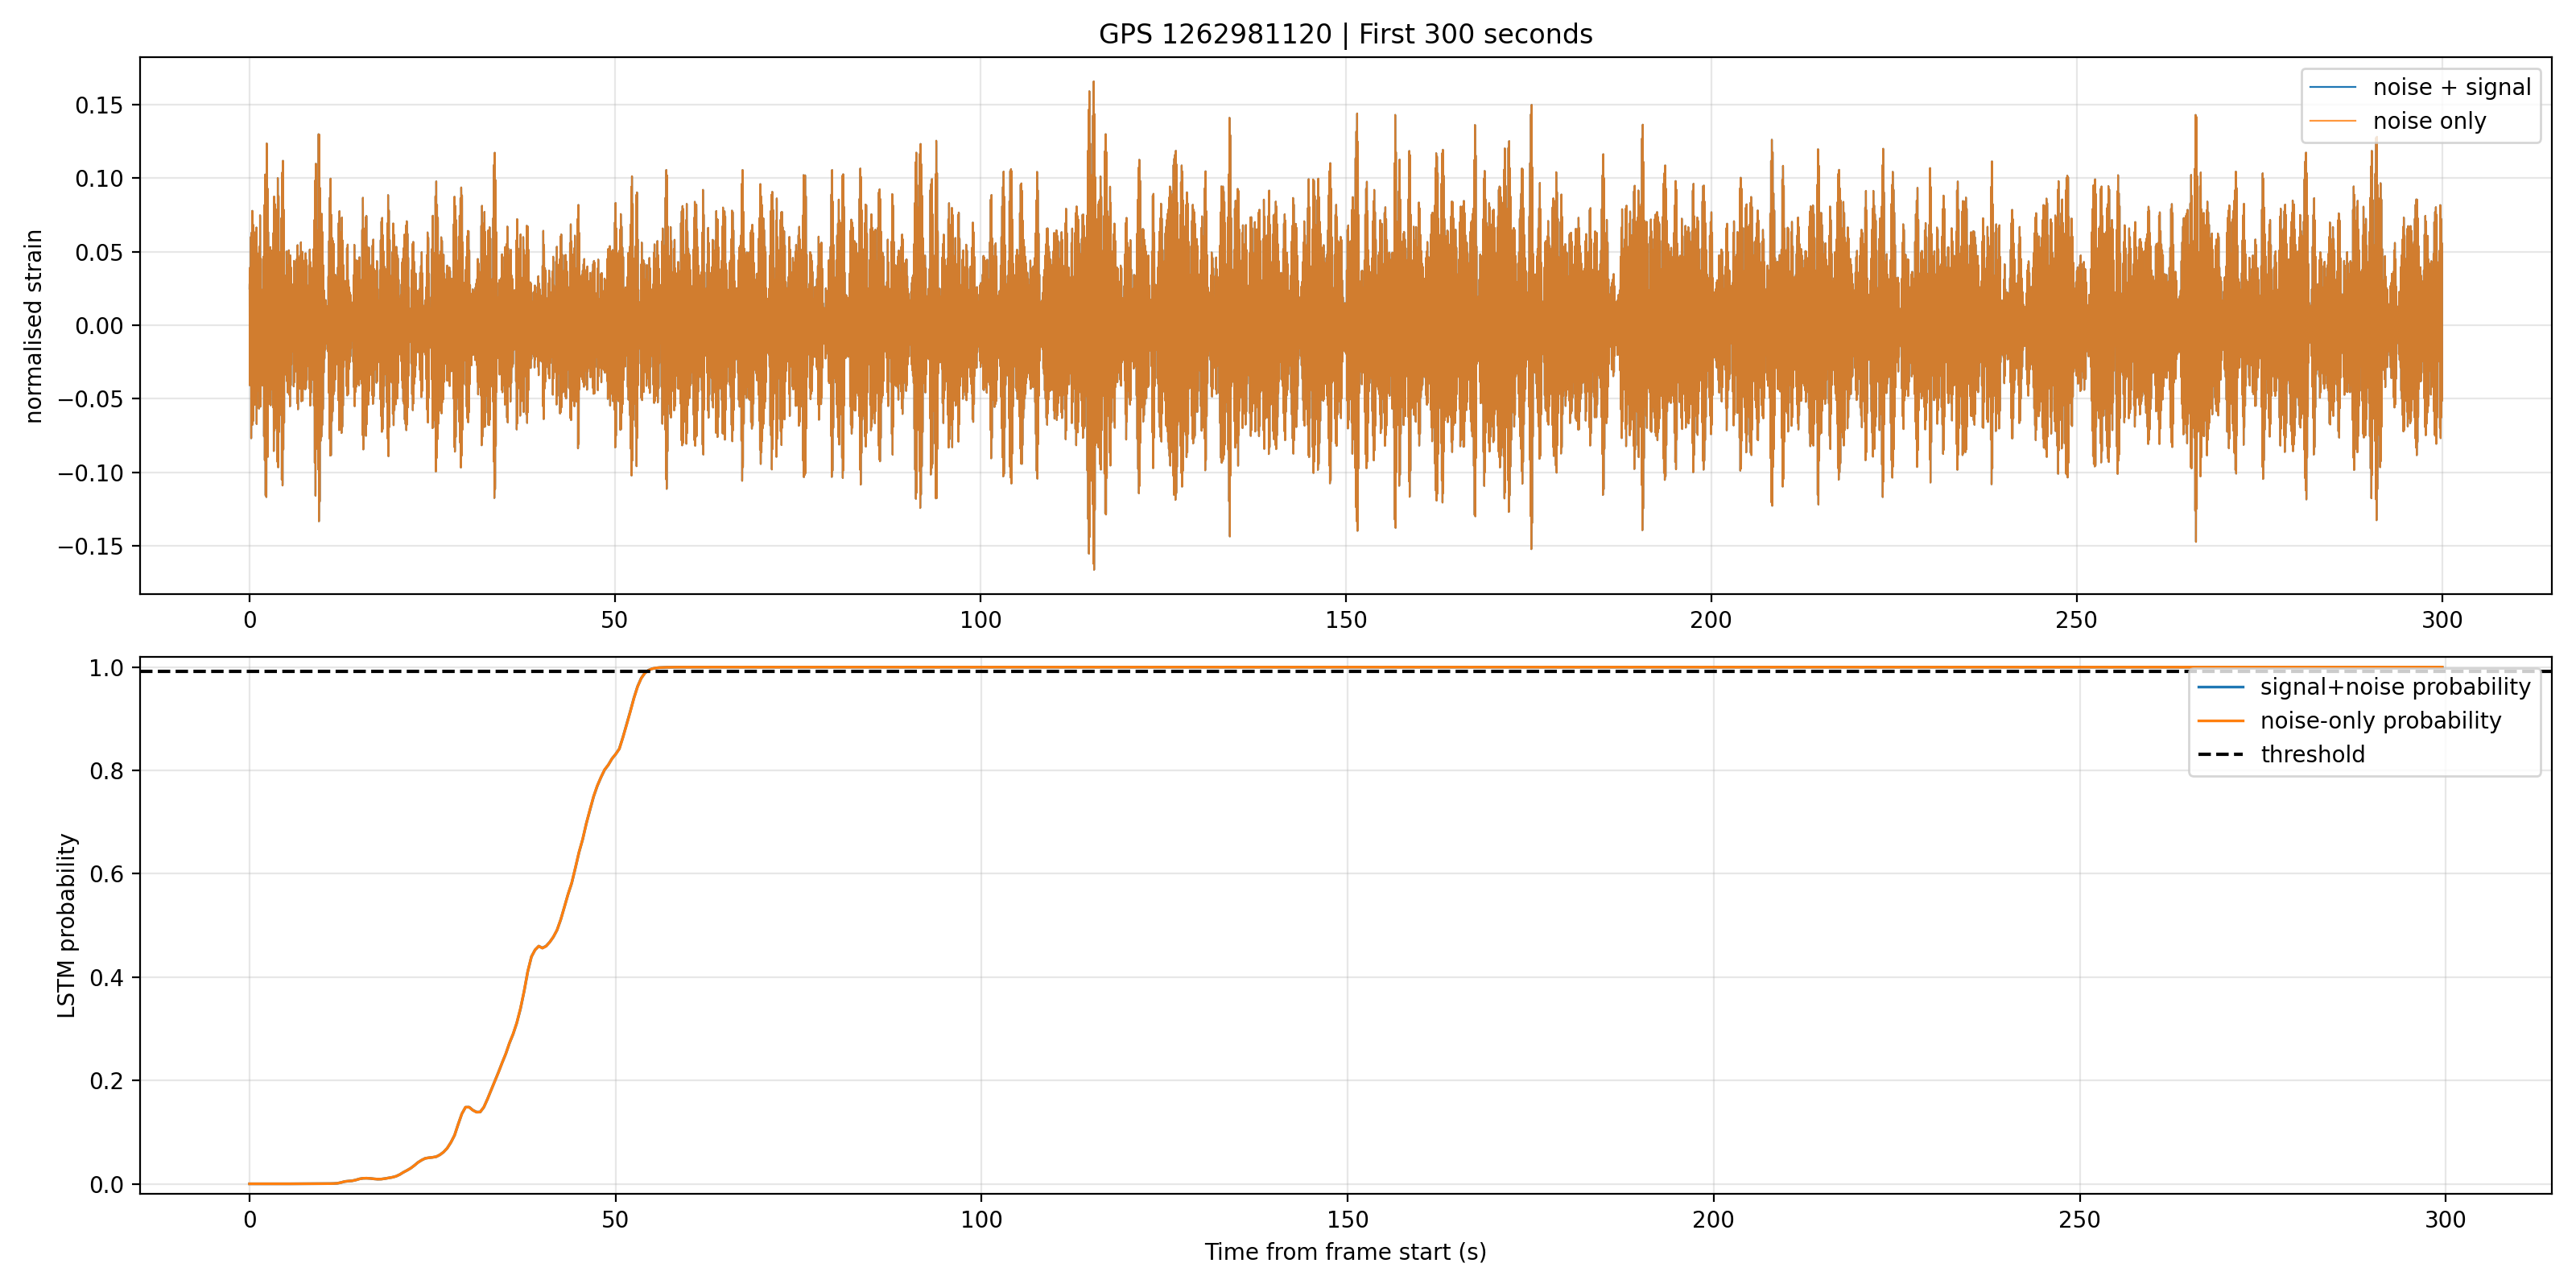Click the blue line swatch for noise + signal
The height and width of the screenshot is (1288, 2576).
[2332, 88]
